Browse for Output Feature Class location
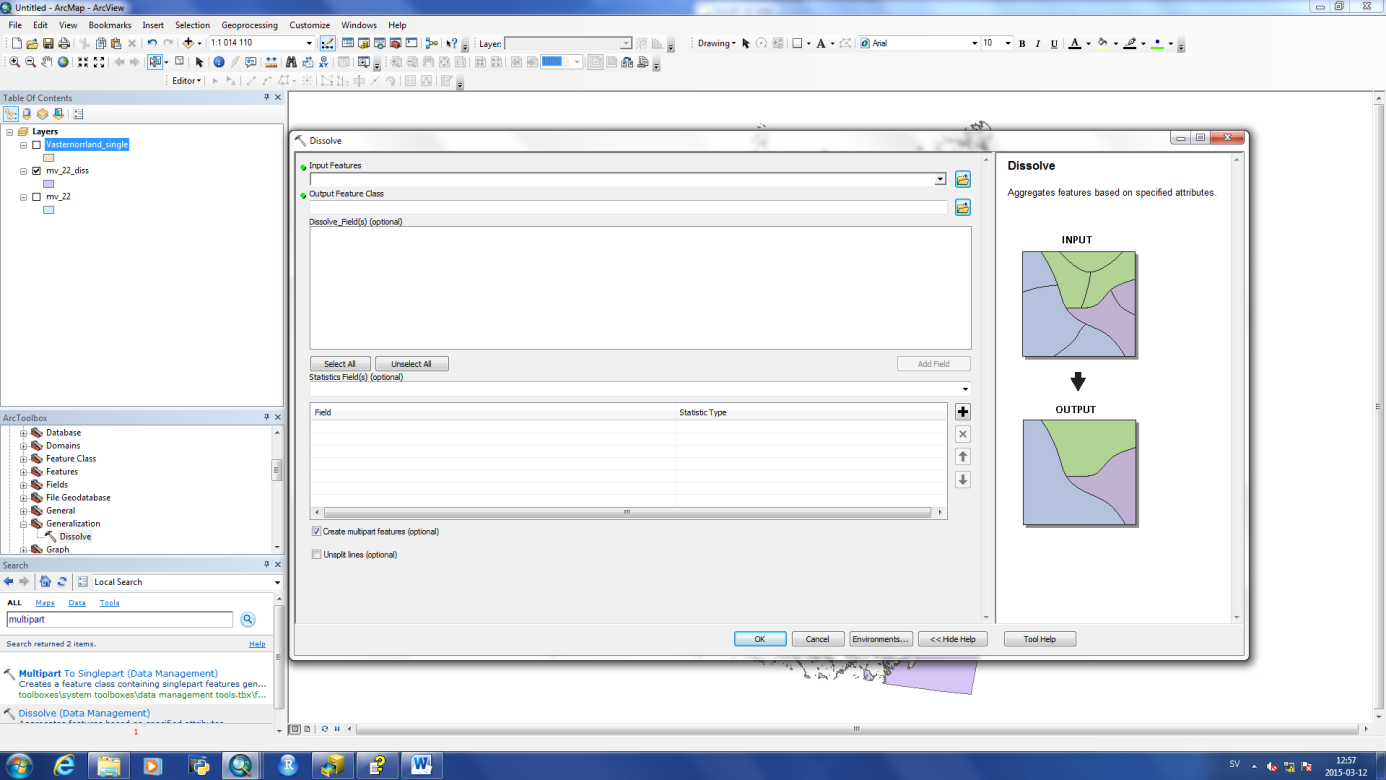 click(x=963, y=207)
